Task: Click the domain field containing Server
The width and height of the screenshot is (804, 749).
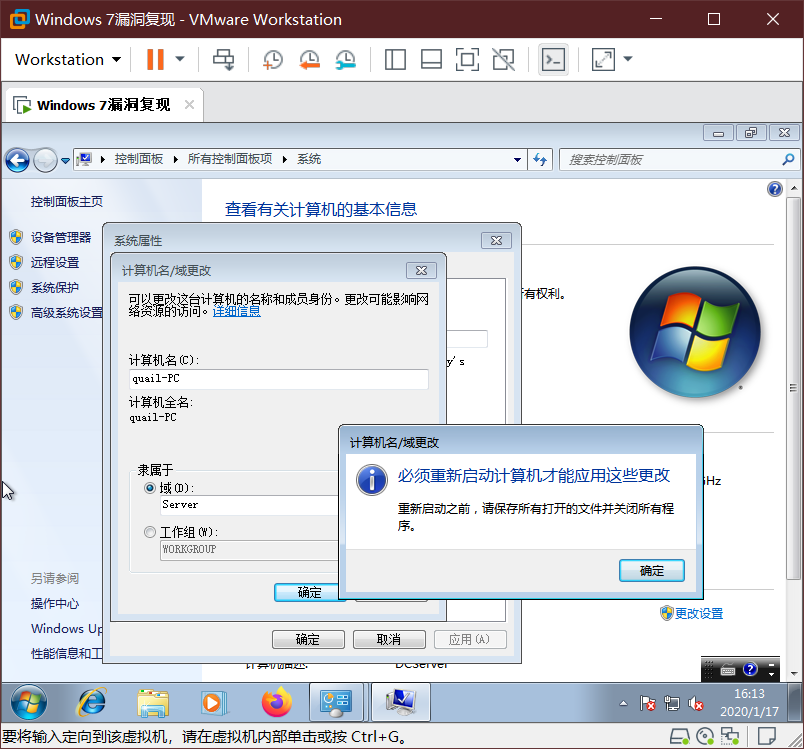Action: tap(249, 505)
